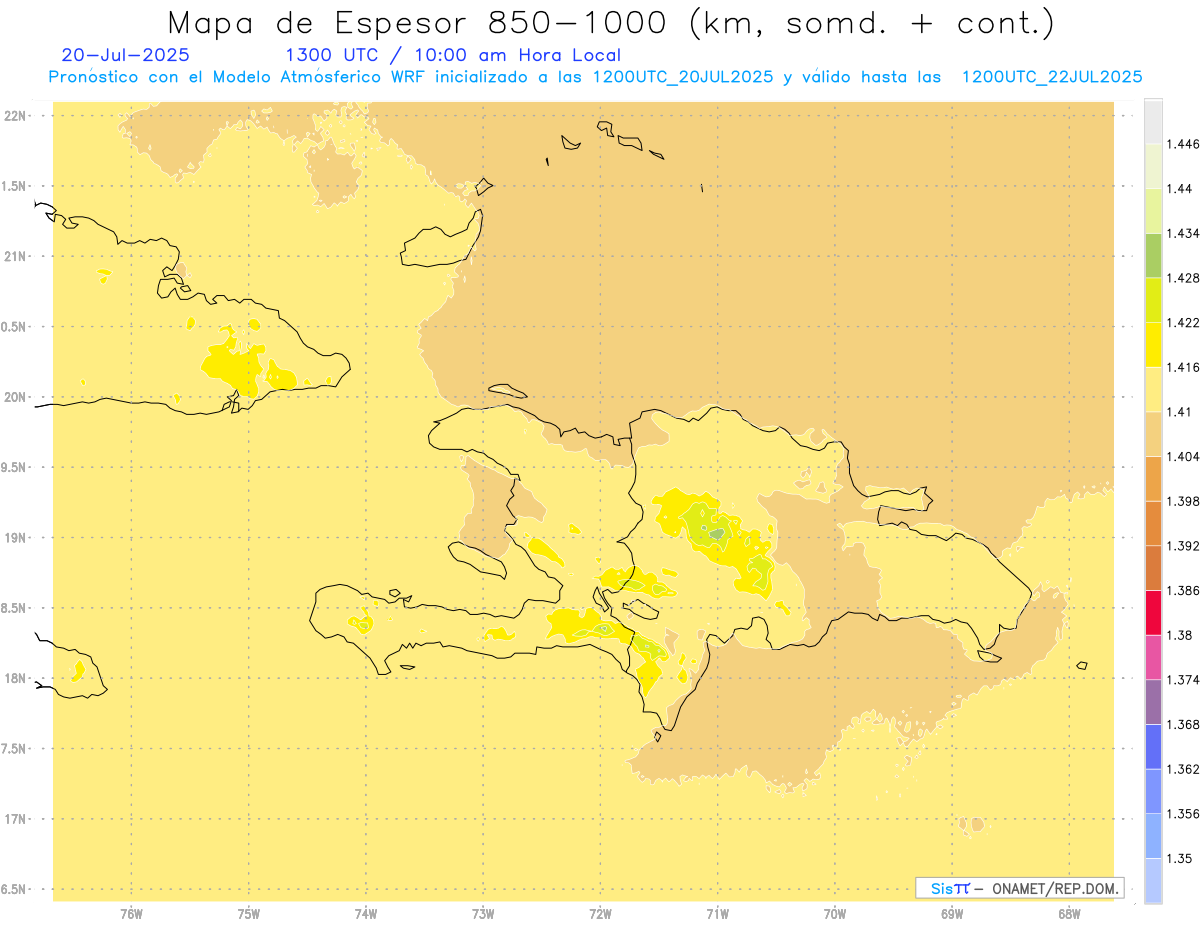Click the '68W' longitude label
1200x927 pixels.
(1069, 913)
